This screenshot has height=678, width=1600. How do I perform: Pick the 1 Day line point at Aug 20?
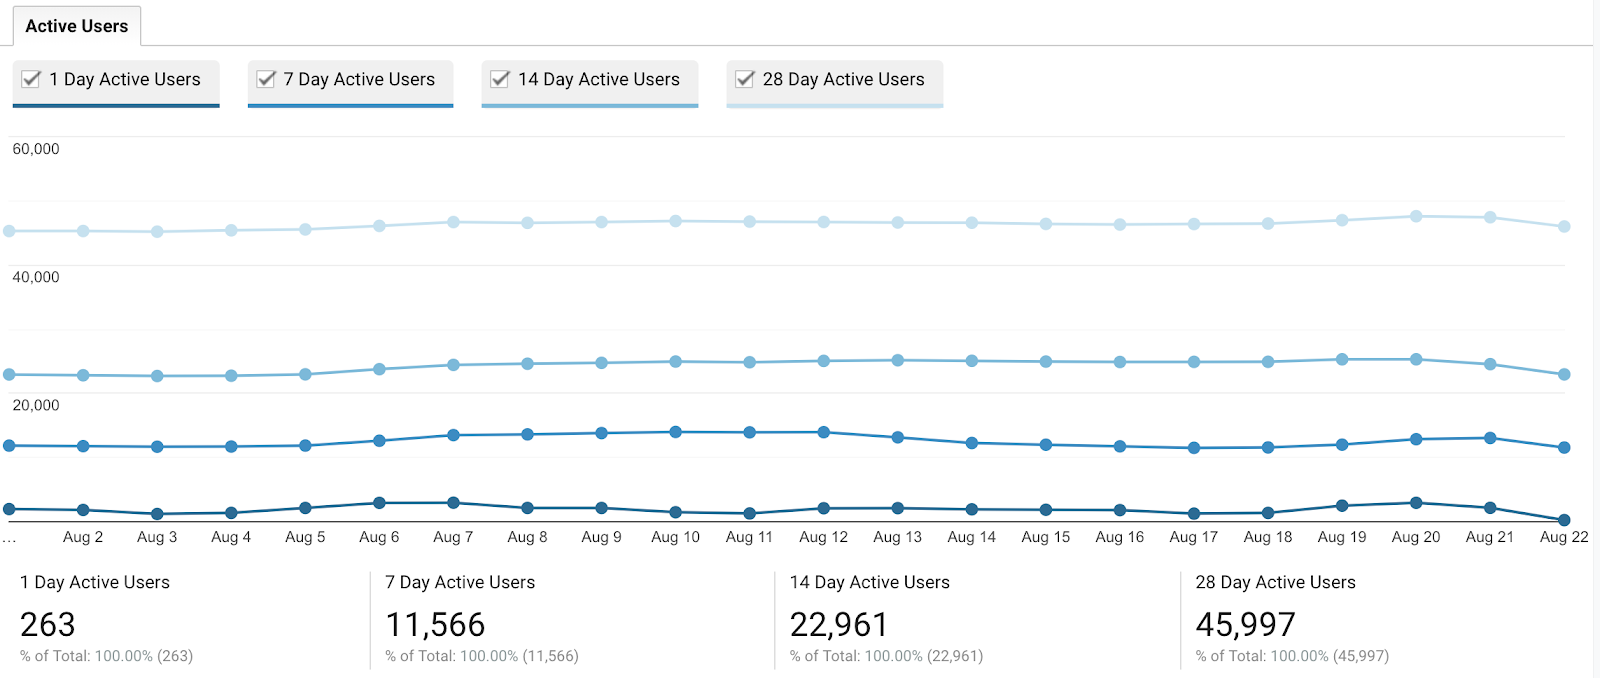1416,503
